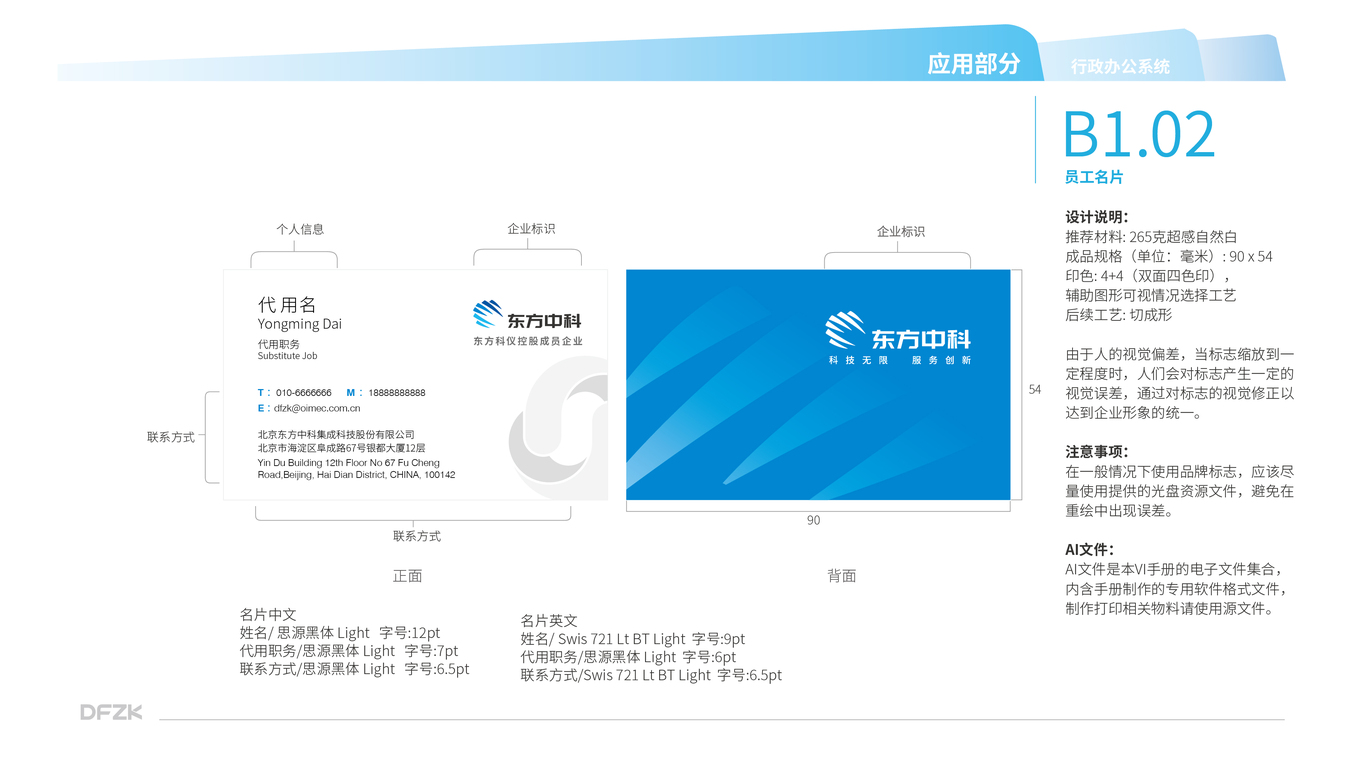
Task: Click the 联系方式 思源黑体 Light 字号:6.5pt line
Action: click(x=354, y=669)
